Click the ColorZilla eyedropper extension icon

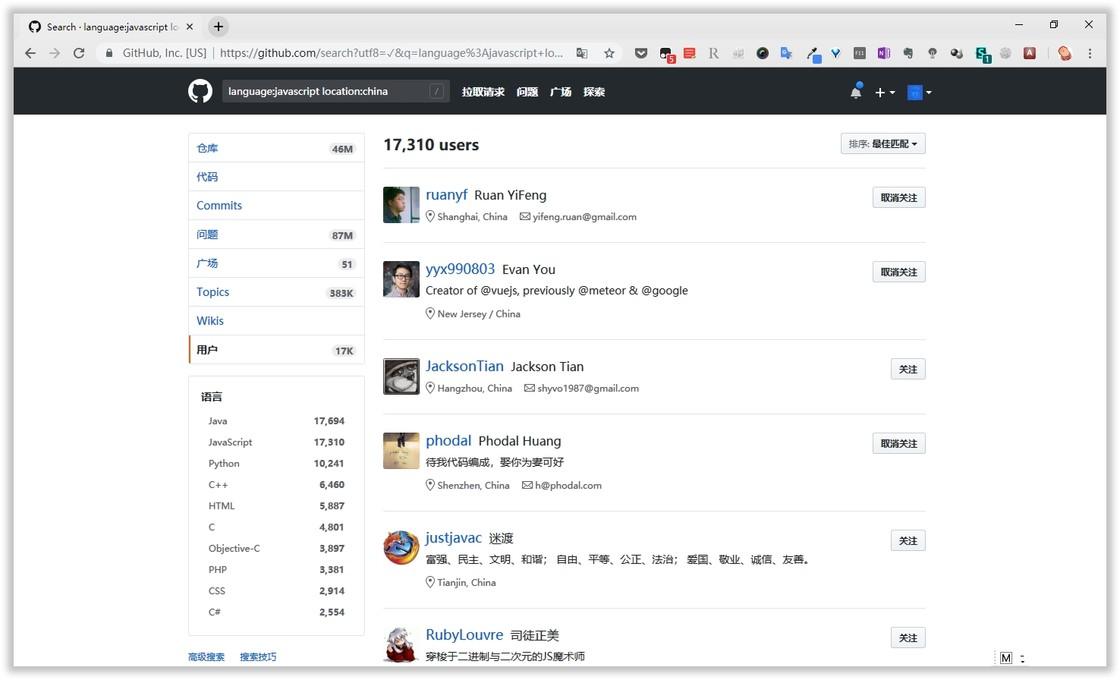point(811,52)
